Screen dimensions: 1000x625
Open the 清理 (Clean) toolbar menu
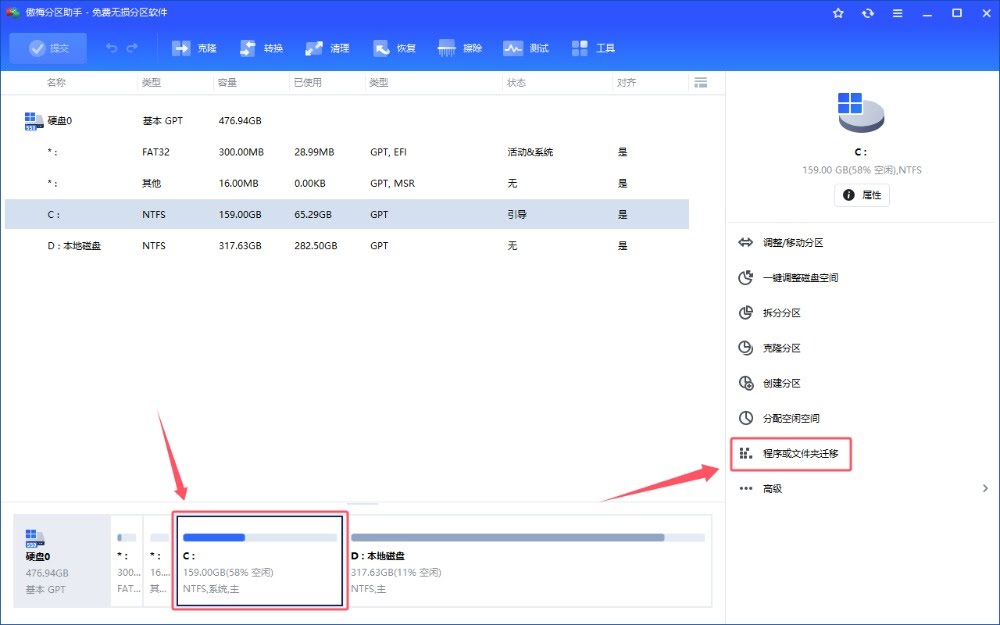pyautogui.click(x=327, y=48)
